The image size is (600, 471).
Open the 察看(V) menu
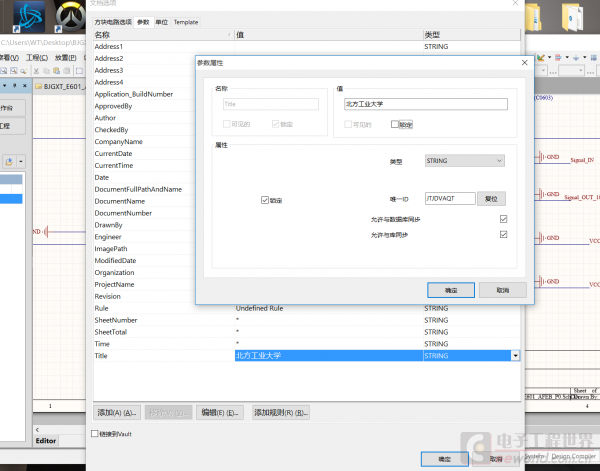click(x=10, y=58)
